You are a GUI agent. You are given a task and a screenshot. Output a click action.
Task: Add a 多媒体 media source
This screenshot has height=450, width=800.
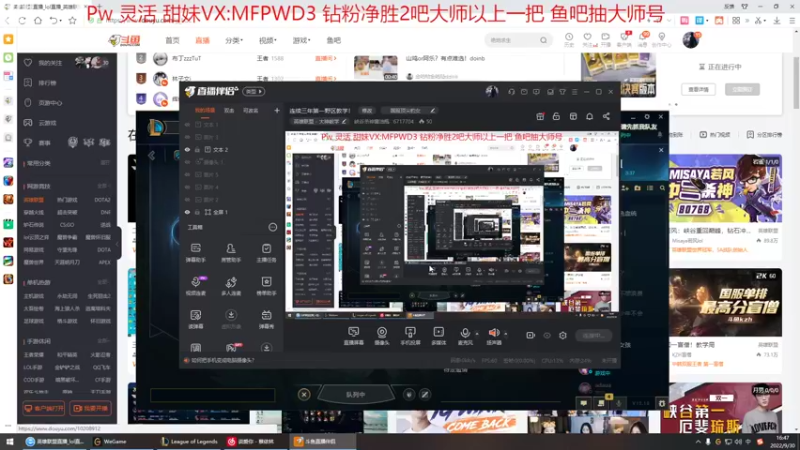click(438, 336)
